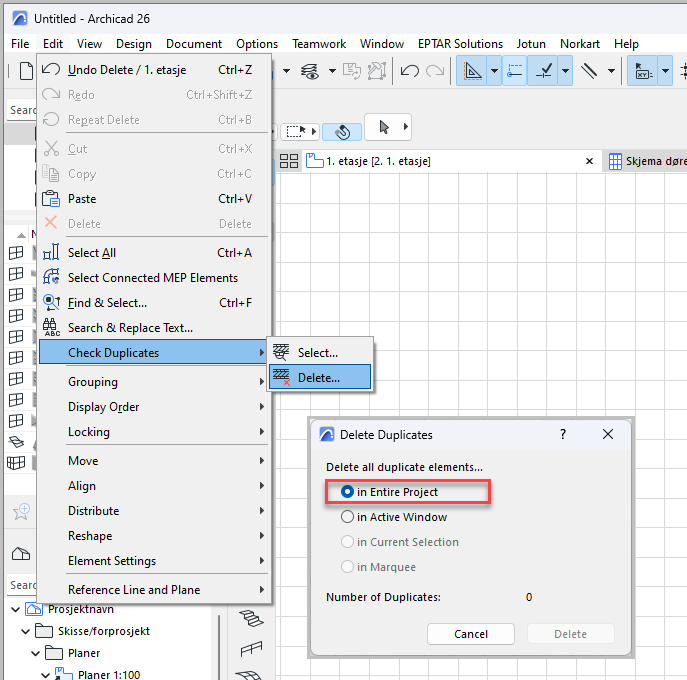Select the 'in Active Window' radio button
687x680 pixels.
347,517
